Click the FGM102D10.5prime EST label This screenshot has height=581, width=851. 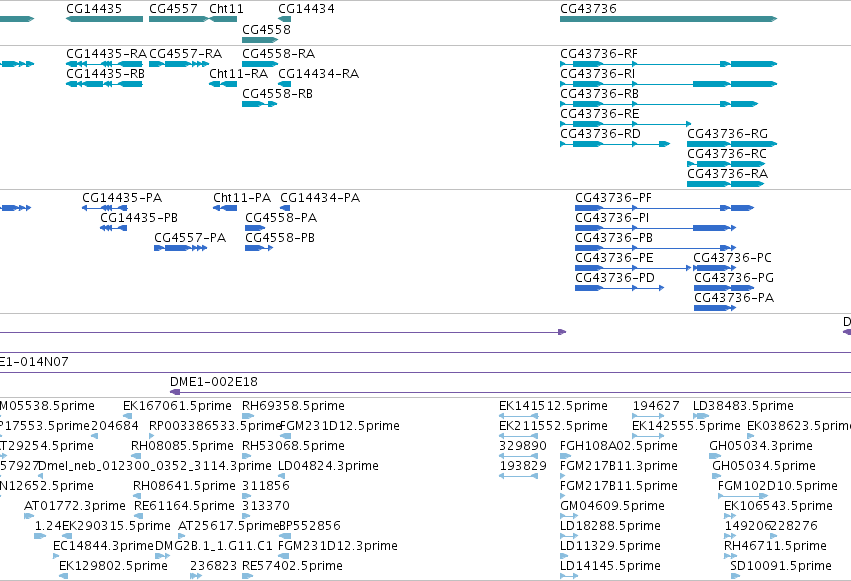coord(778,487)
